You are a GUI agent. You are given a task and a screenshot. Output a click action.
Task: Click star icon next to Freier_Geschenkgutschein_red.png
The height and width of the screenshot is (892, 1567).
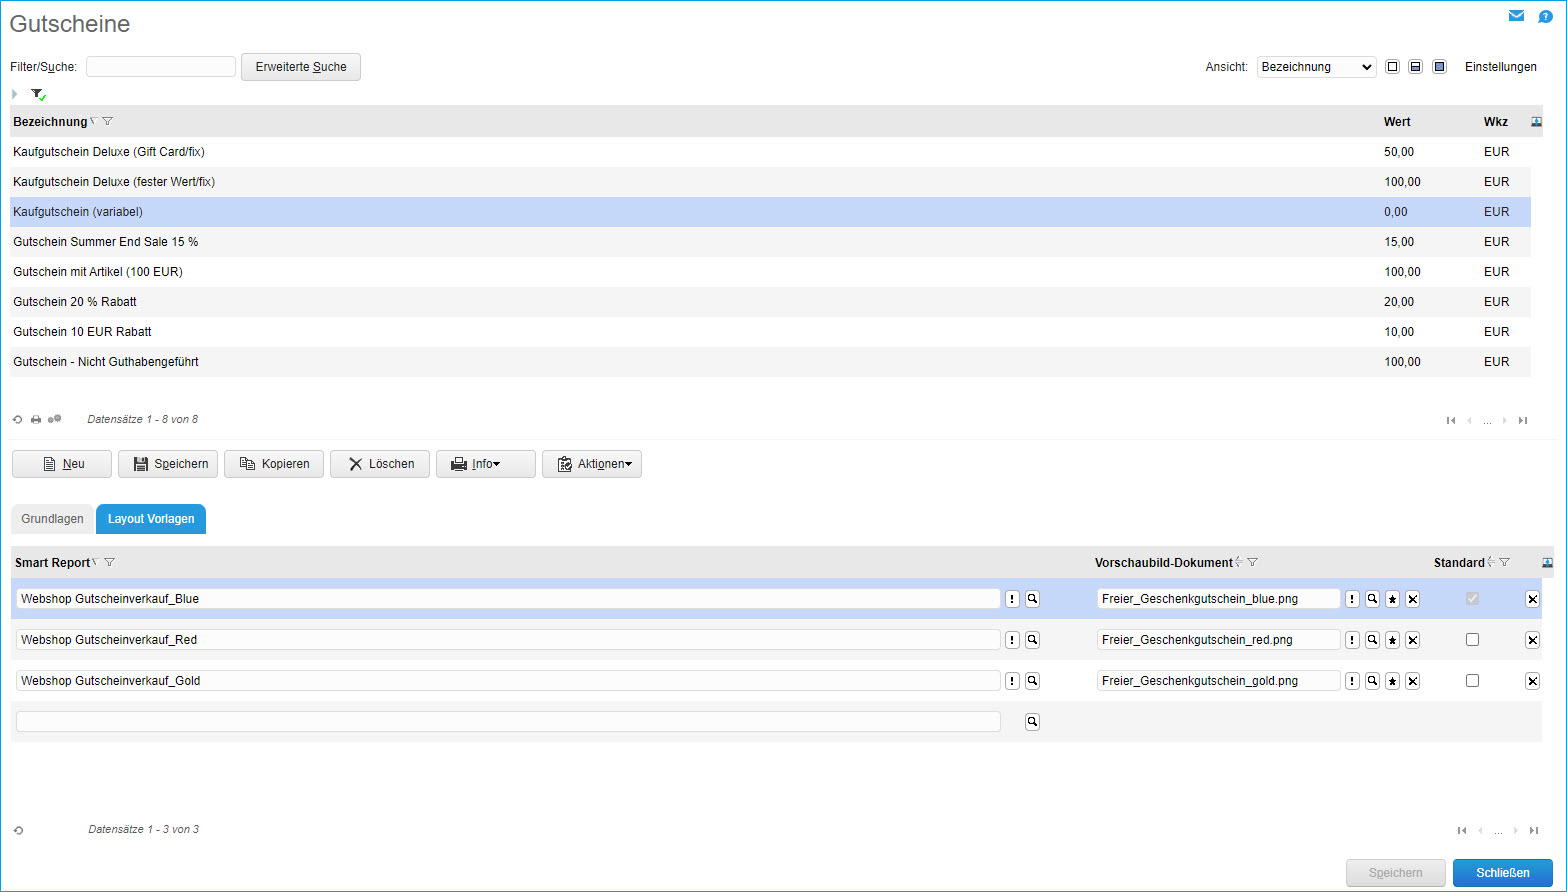click(x=1392, y=640)
